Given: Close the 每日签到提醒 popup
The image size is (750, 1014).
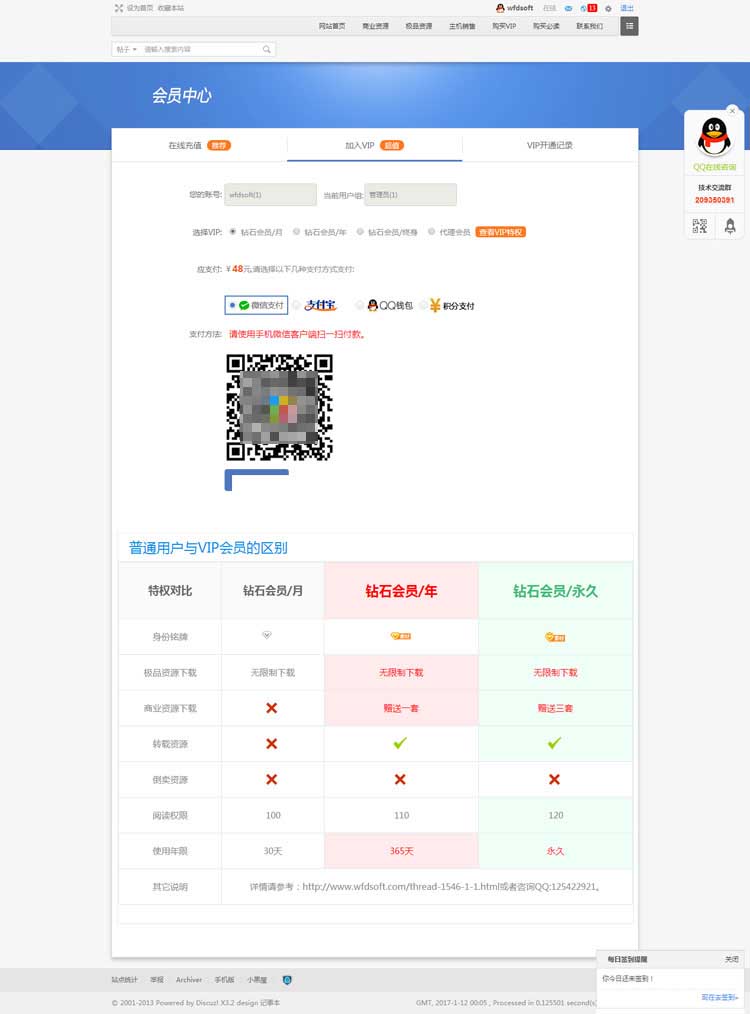Looking at the screenshot, I should click(x=731, y=959).
